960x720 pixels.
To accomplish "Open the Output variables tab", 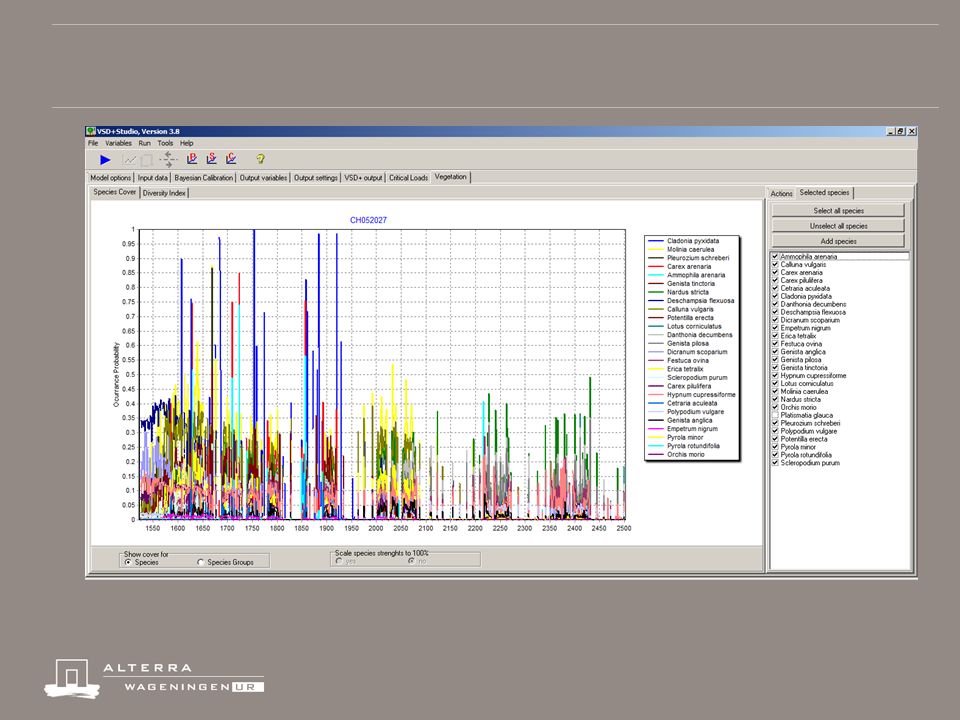I will click(x=263, y=178).
